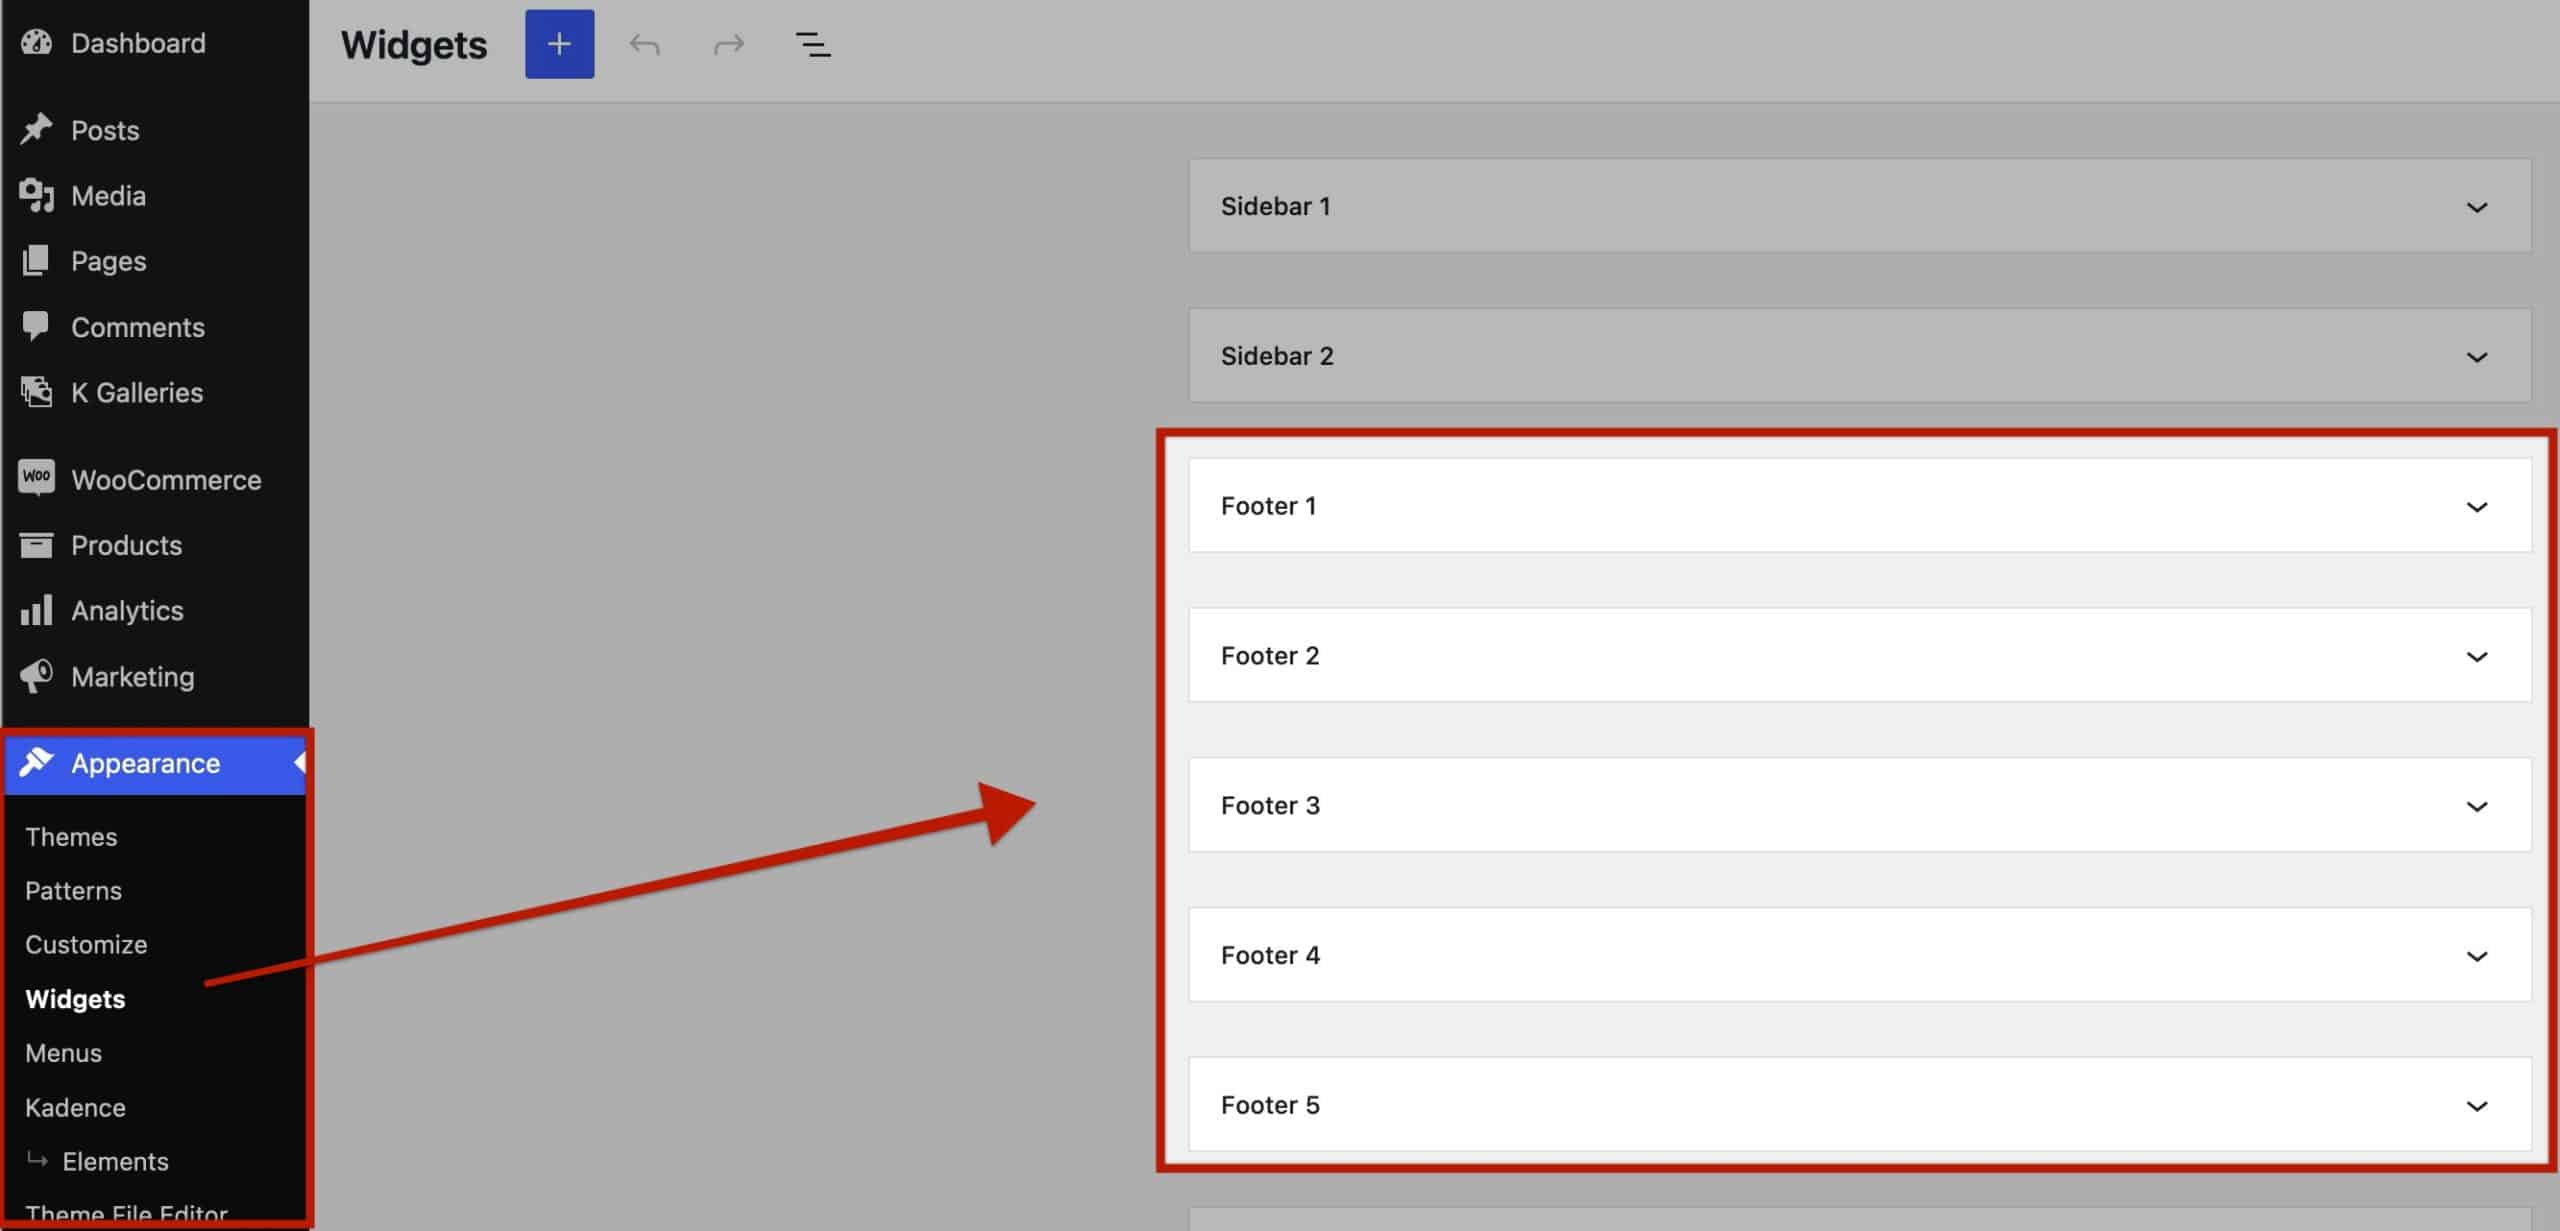This screenshot has width=2560, height=1231.
Task: Click the Marketing megaphone icon
Action: [37, 676]
